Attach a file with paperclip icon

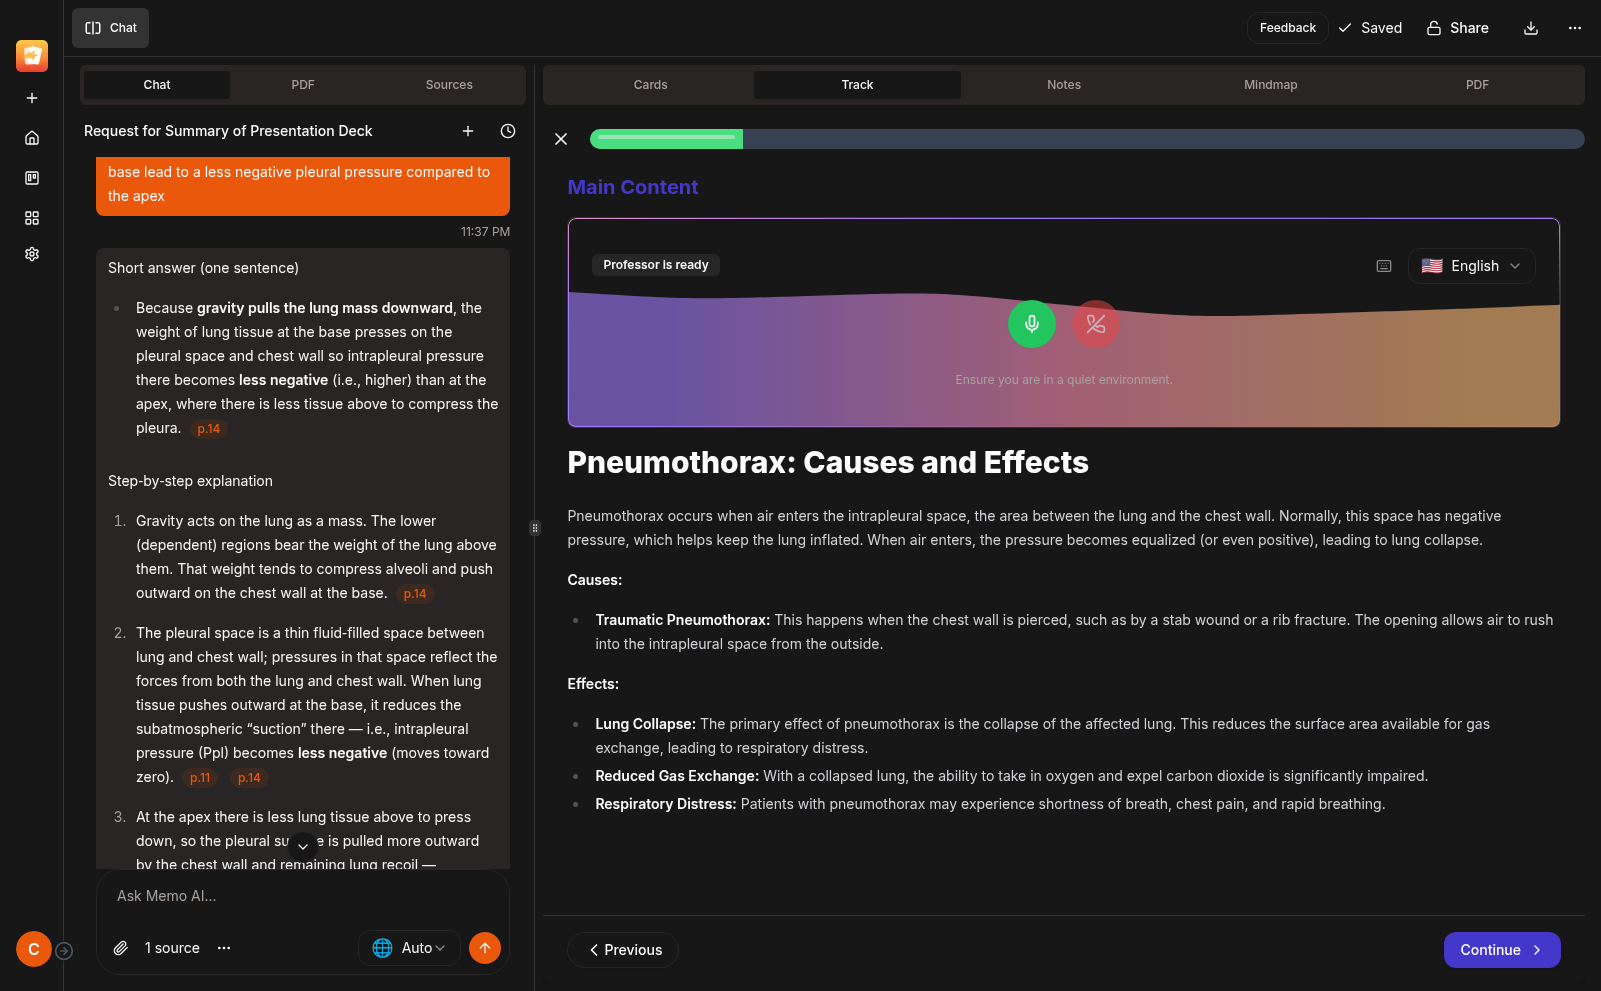[121, 948]
